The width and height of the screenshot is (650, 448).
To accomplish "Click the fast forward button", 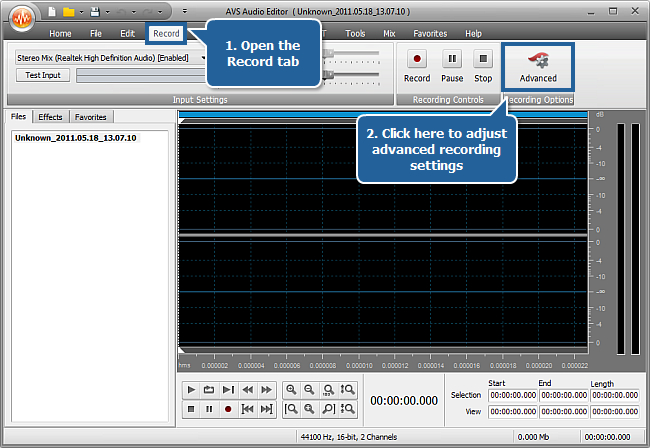I will [x=266, y=390].
